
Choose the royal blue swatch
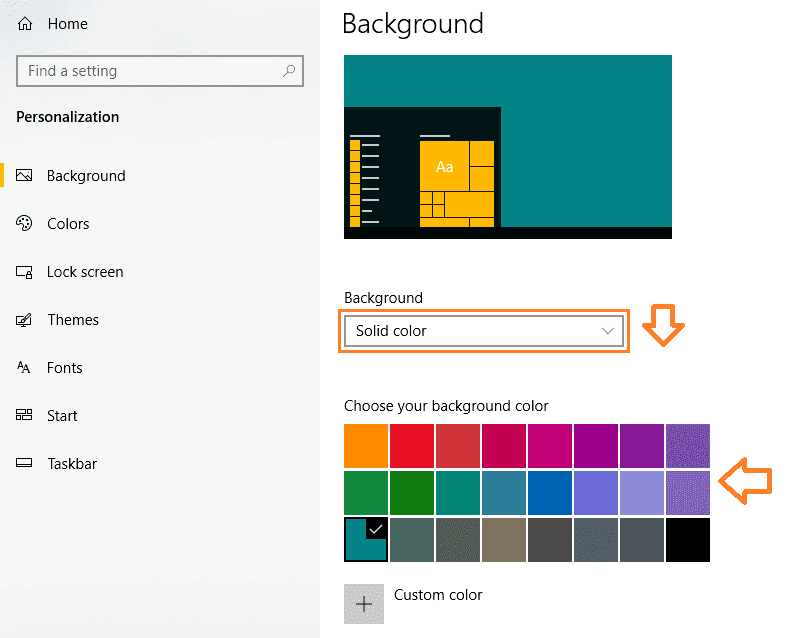(x=550, y=493)
